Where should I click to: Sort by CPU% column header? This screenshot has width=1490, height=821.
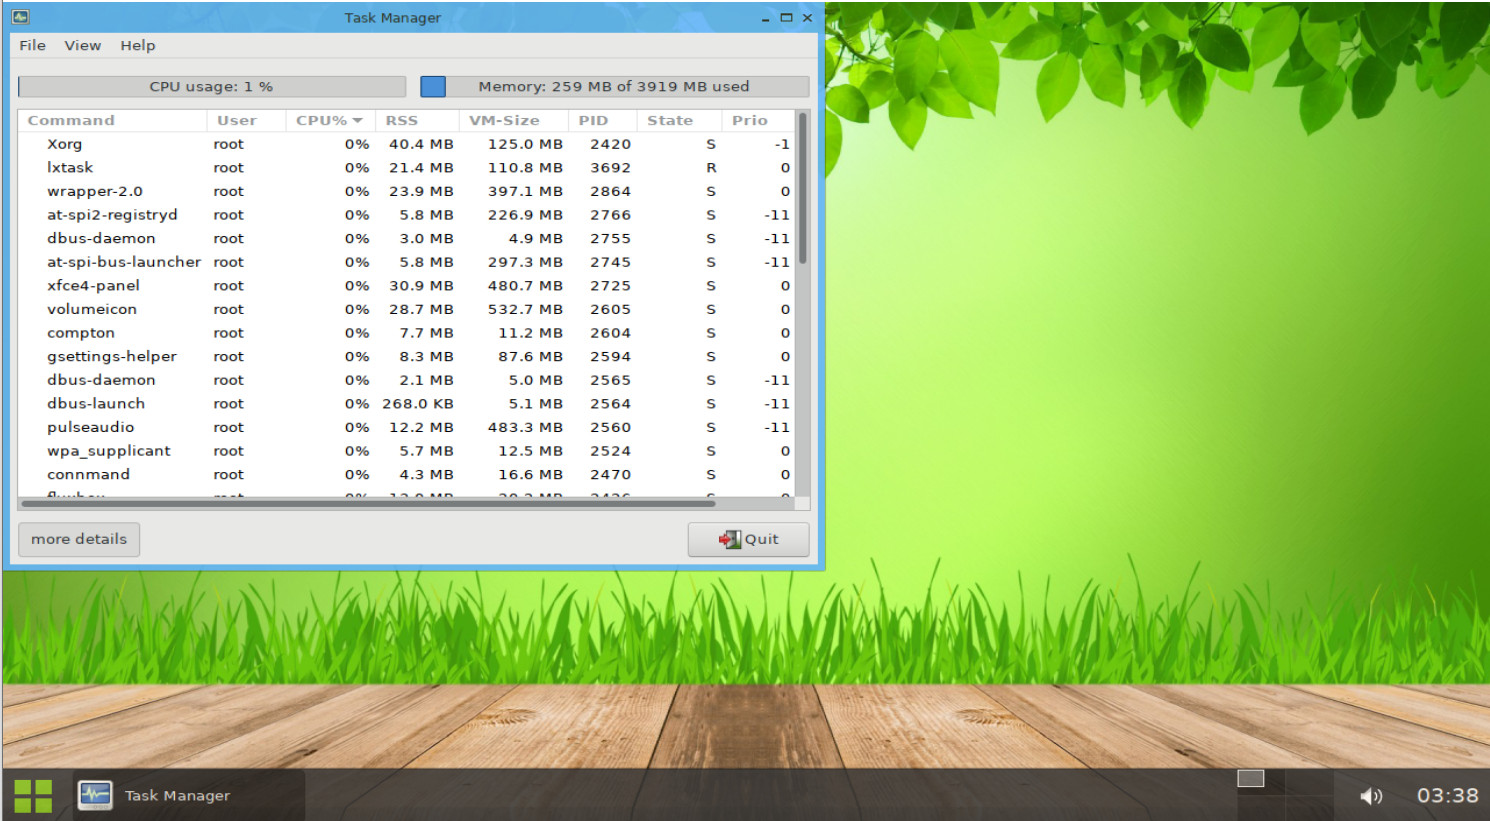tap(330, 120)
